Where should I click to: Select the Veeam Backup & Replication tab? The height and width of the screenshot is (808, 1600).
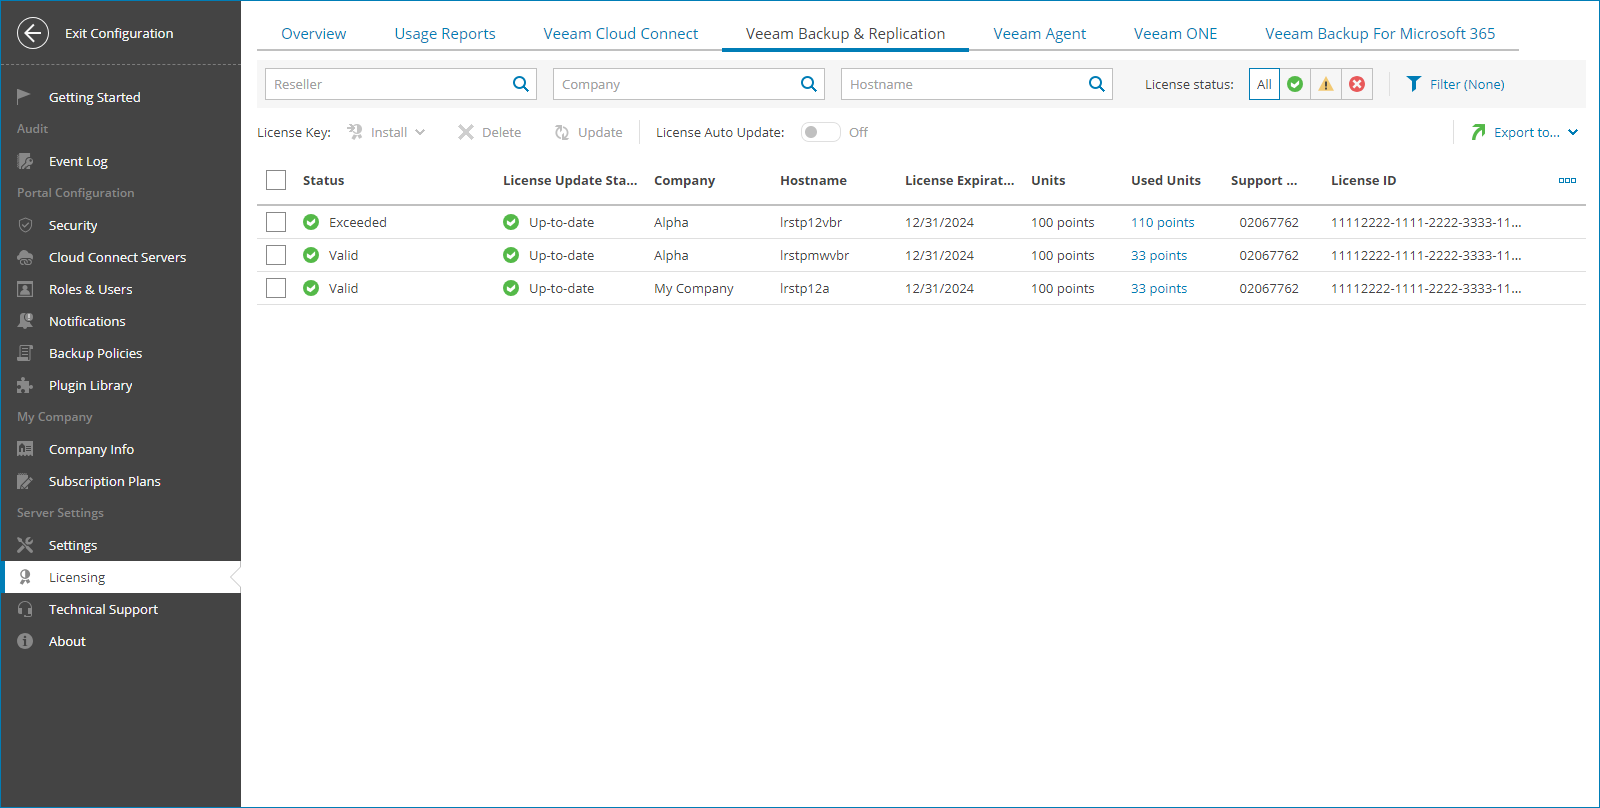(845, 33)
